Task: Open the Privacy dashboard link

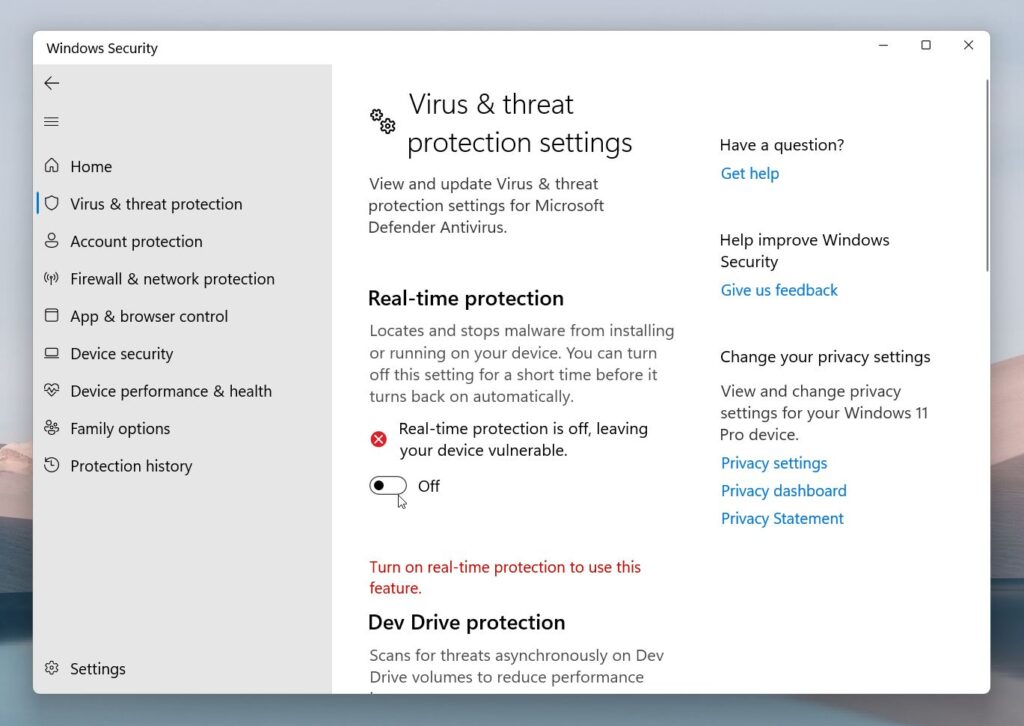Action: coord(784,491)
